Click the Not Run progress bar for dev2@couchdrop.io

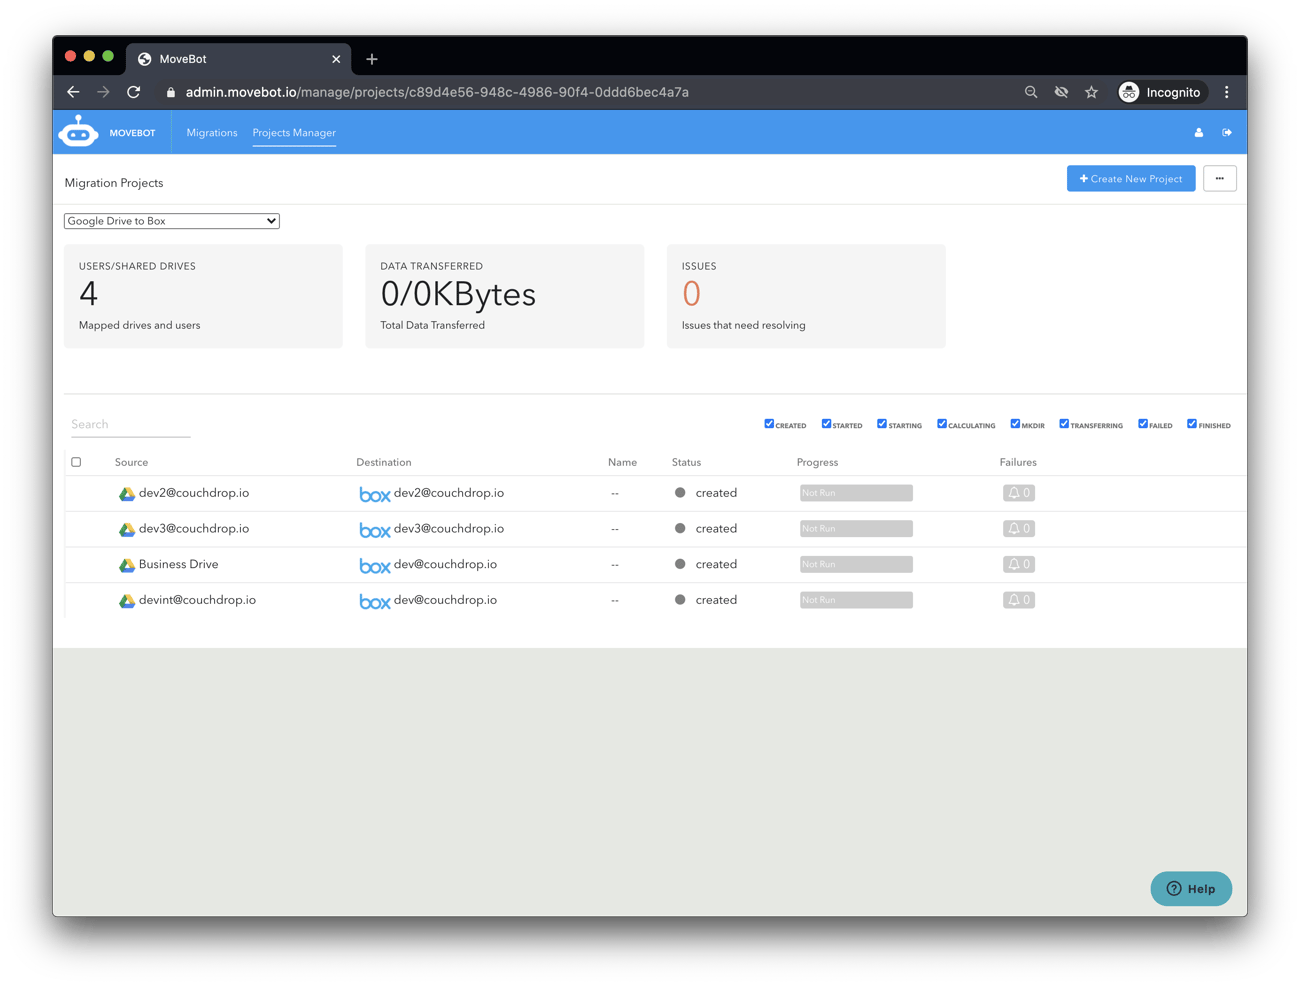click(x=855, y=493)
